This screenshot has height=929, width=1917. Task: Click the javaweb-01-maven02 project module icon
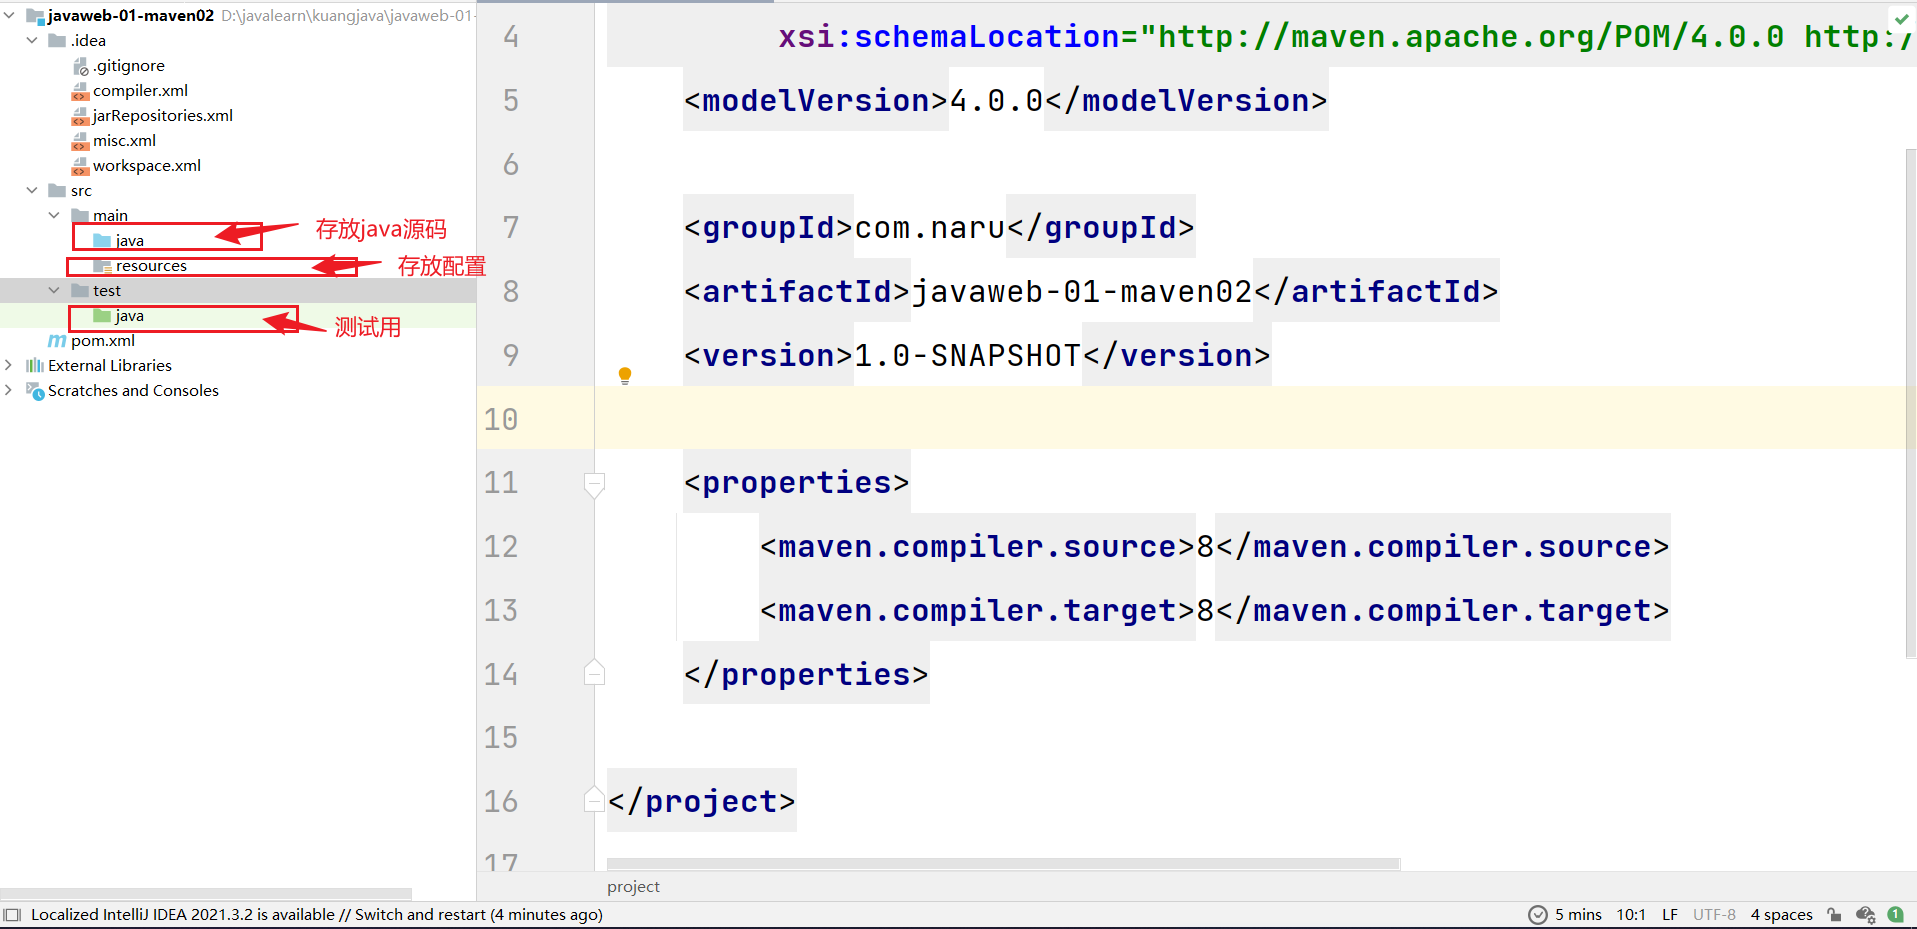coord(35,16)
